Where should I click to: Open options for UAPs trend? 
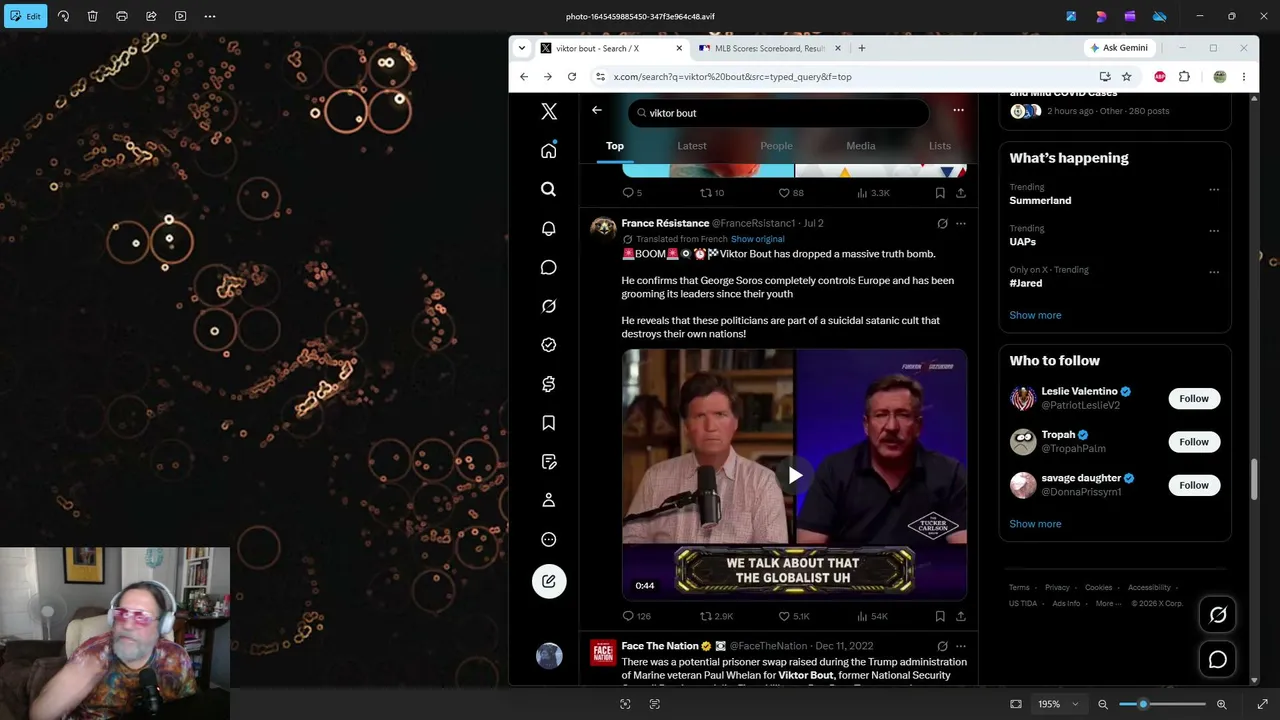click(1214, 230)
